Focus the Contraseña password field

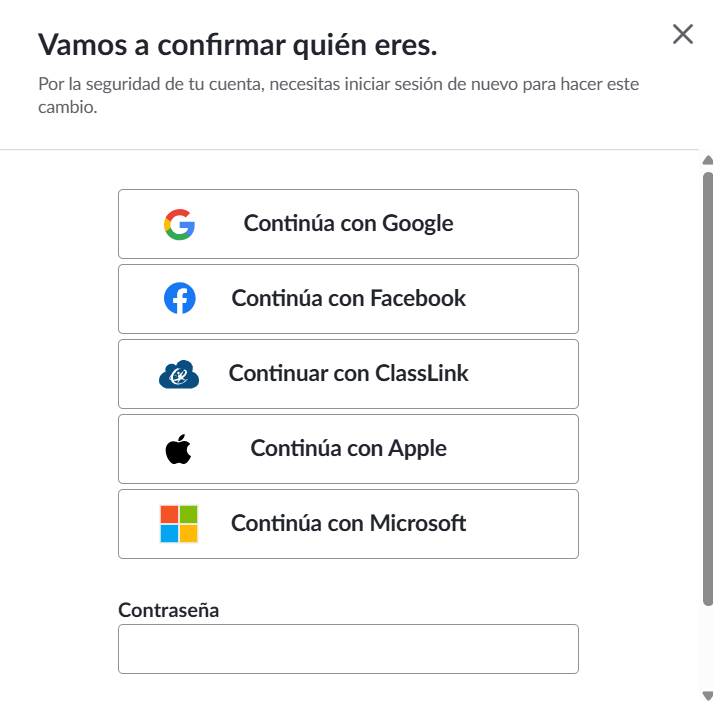click(x=348, y=649)
